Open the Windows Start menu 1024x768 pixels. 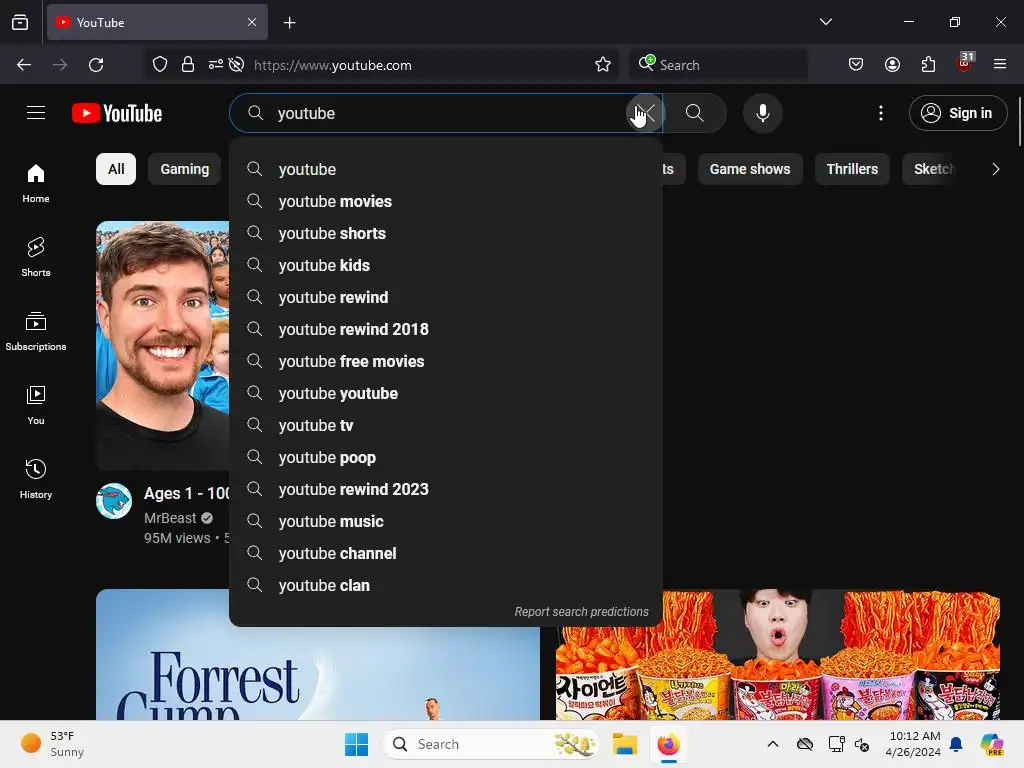(357, 744)
